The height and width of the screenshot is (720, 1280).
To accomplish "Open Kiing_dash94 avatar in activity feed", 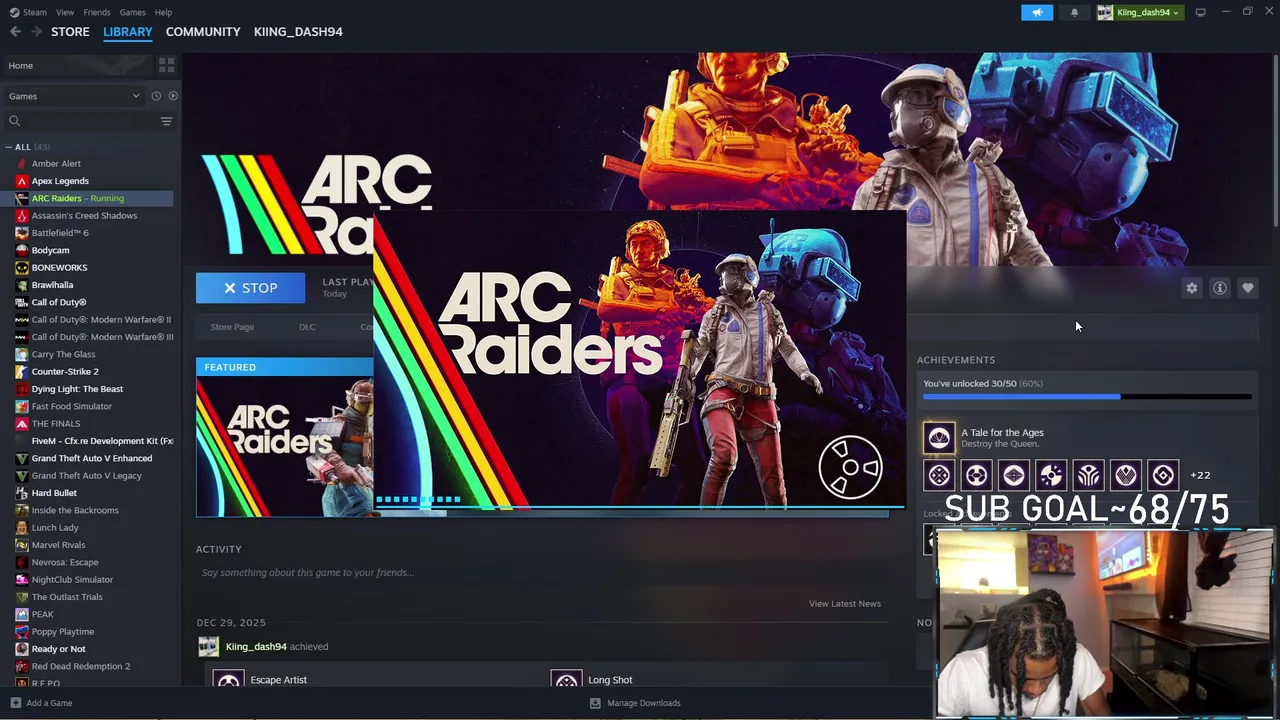I will coord(208,647).
